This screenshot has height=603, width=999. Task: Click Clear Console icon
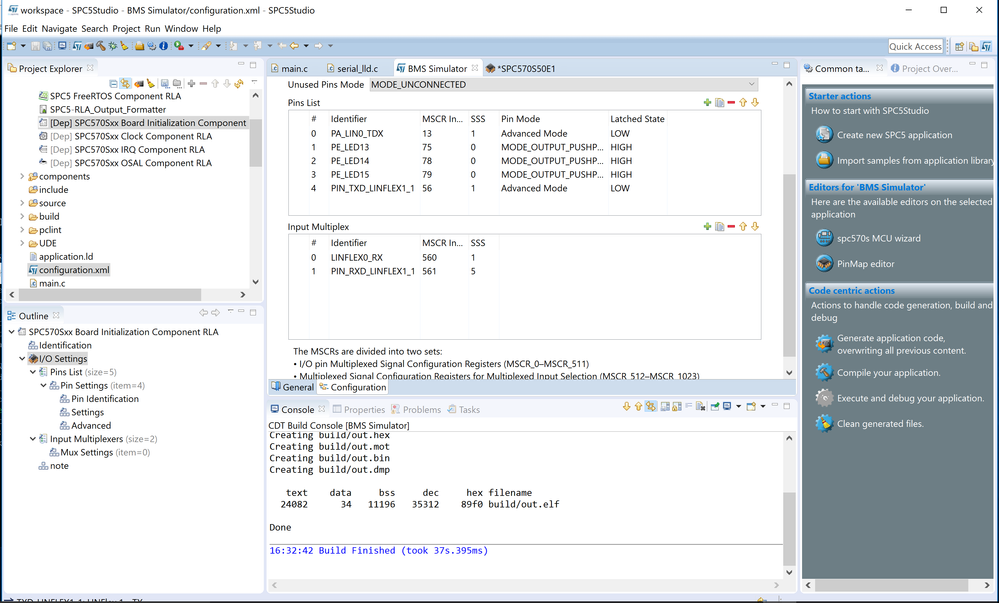pyautogui.click(x=701, y=407)
